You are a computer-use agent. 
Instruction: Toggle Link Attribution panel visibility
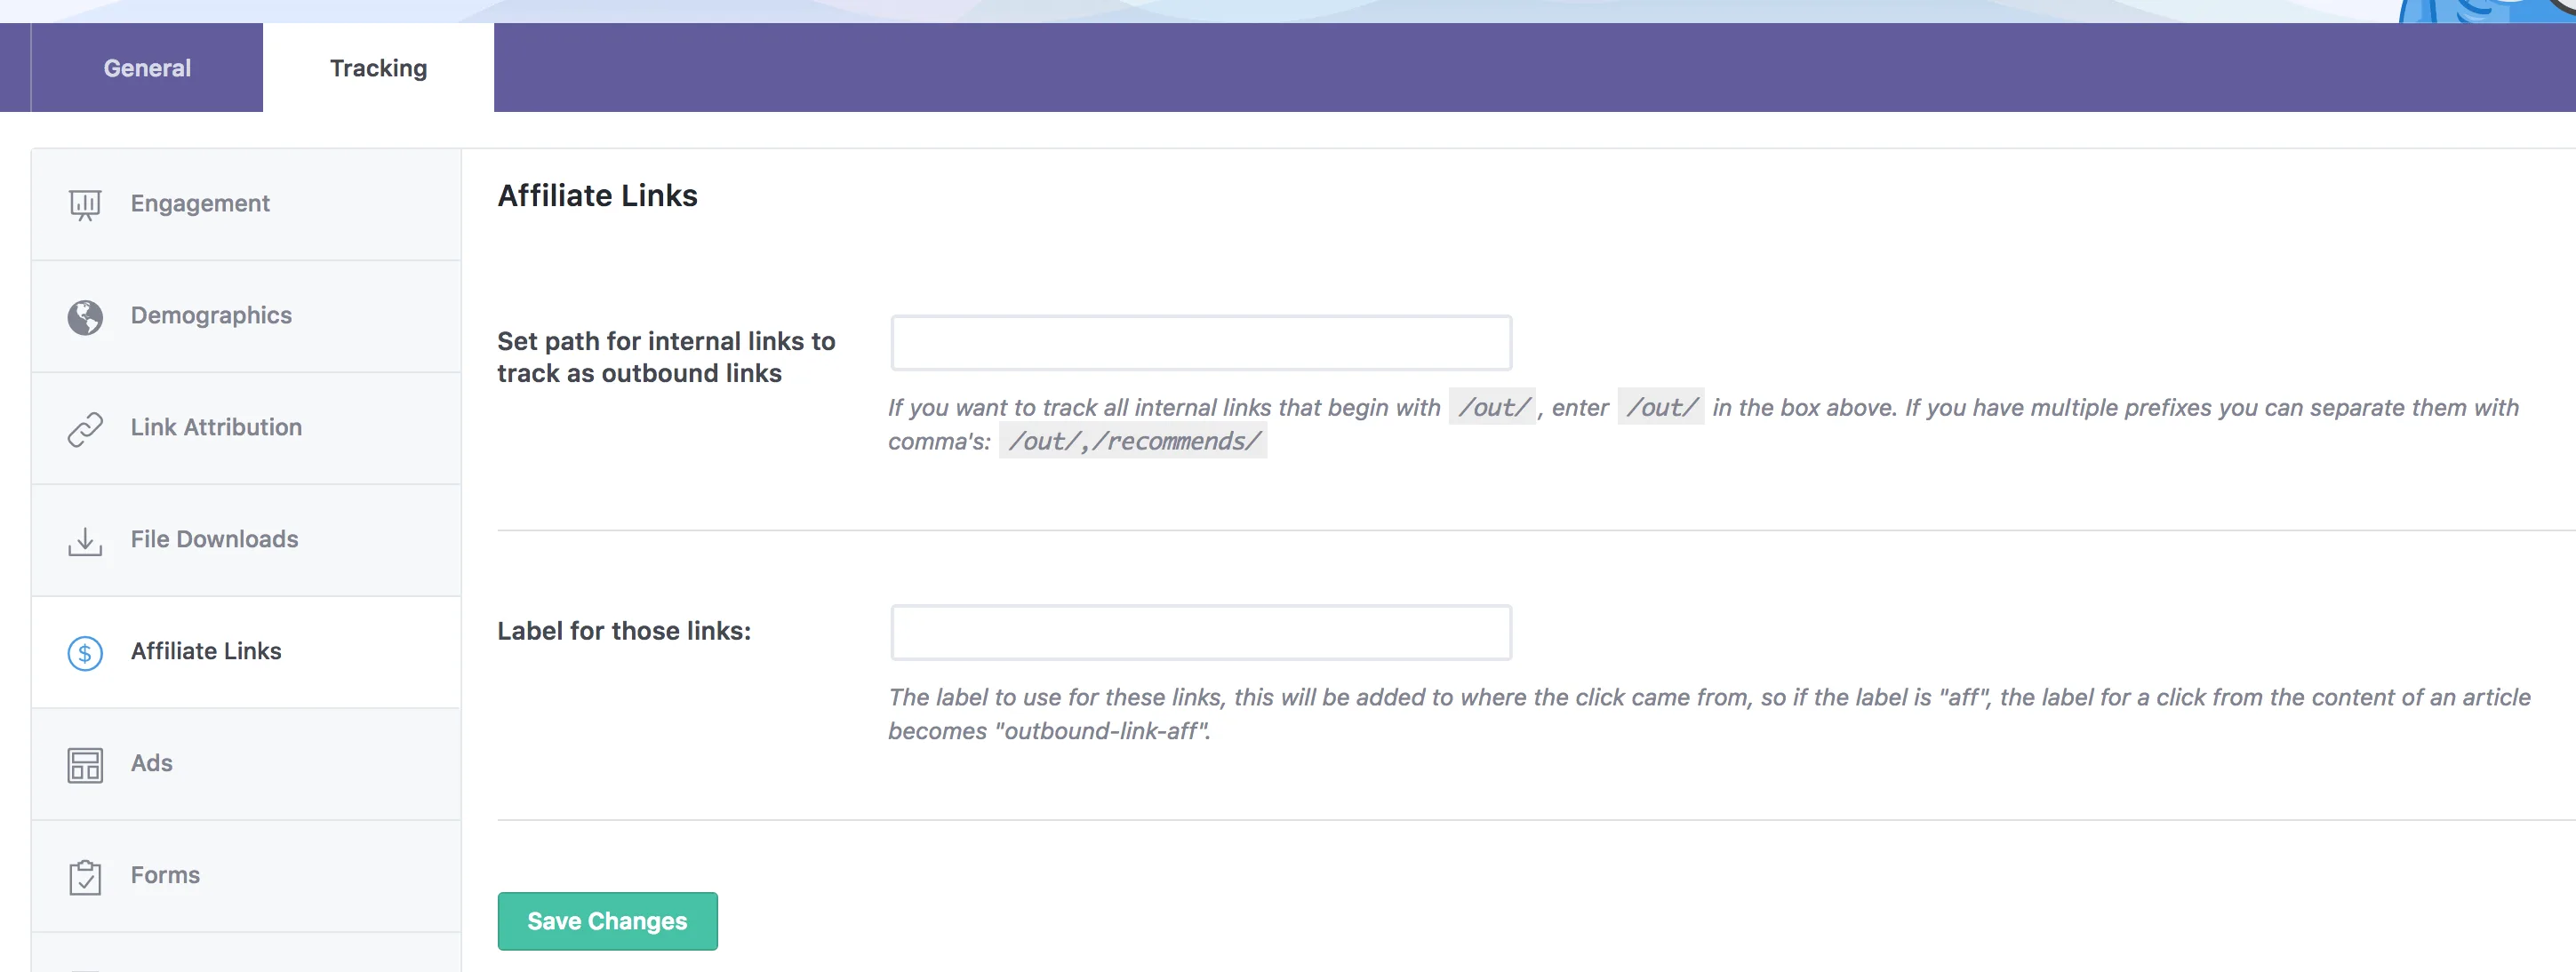(x=246, y=426)
